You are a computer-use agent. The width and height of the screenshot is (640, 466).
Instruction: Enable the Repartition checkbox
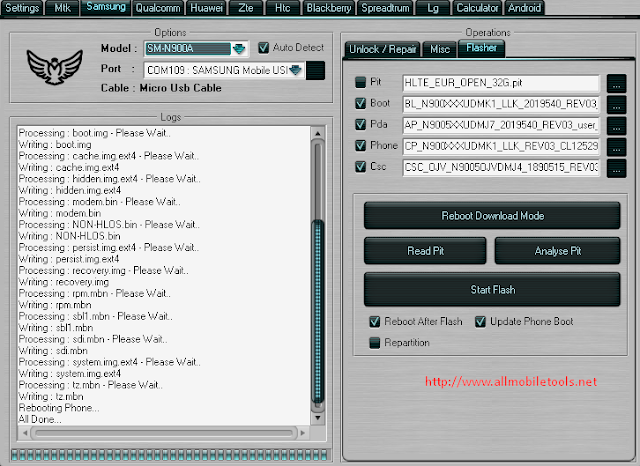click(375, 343)
